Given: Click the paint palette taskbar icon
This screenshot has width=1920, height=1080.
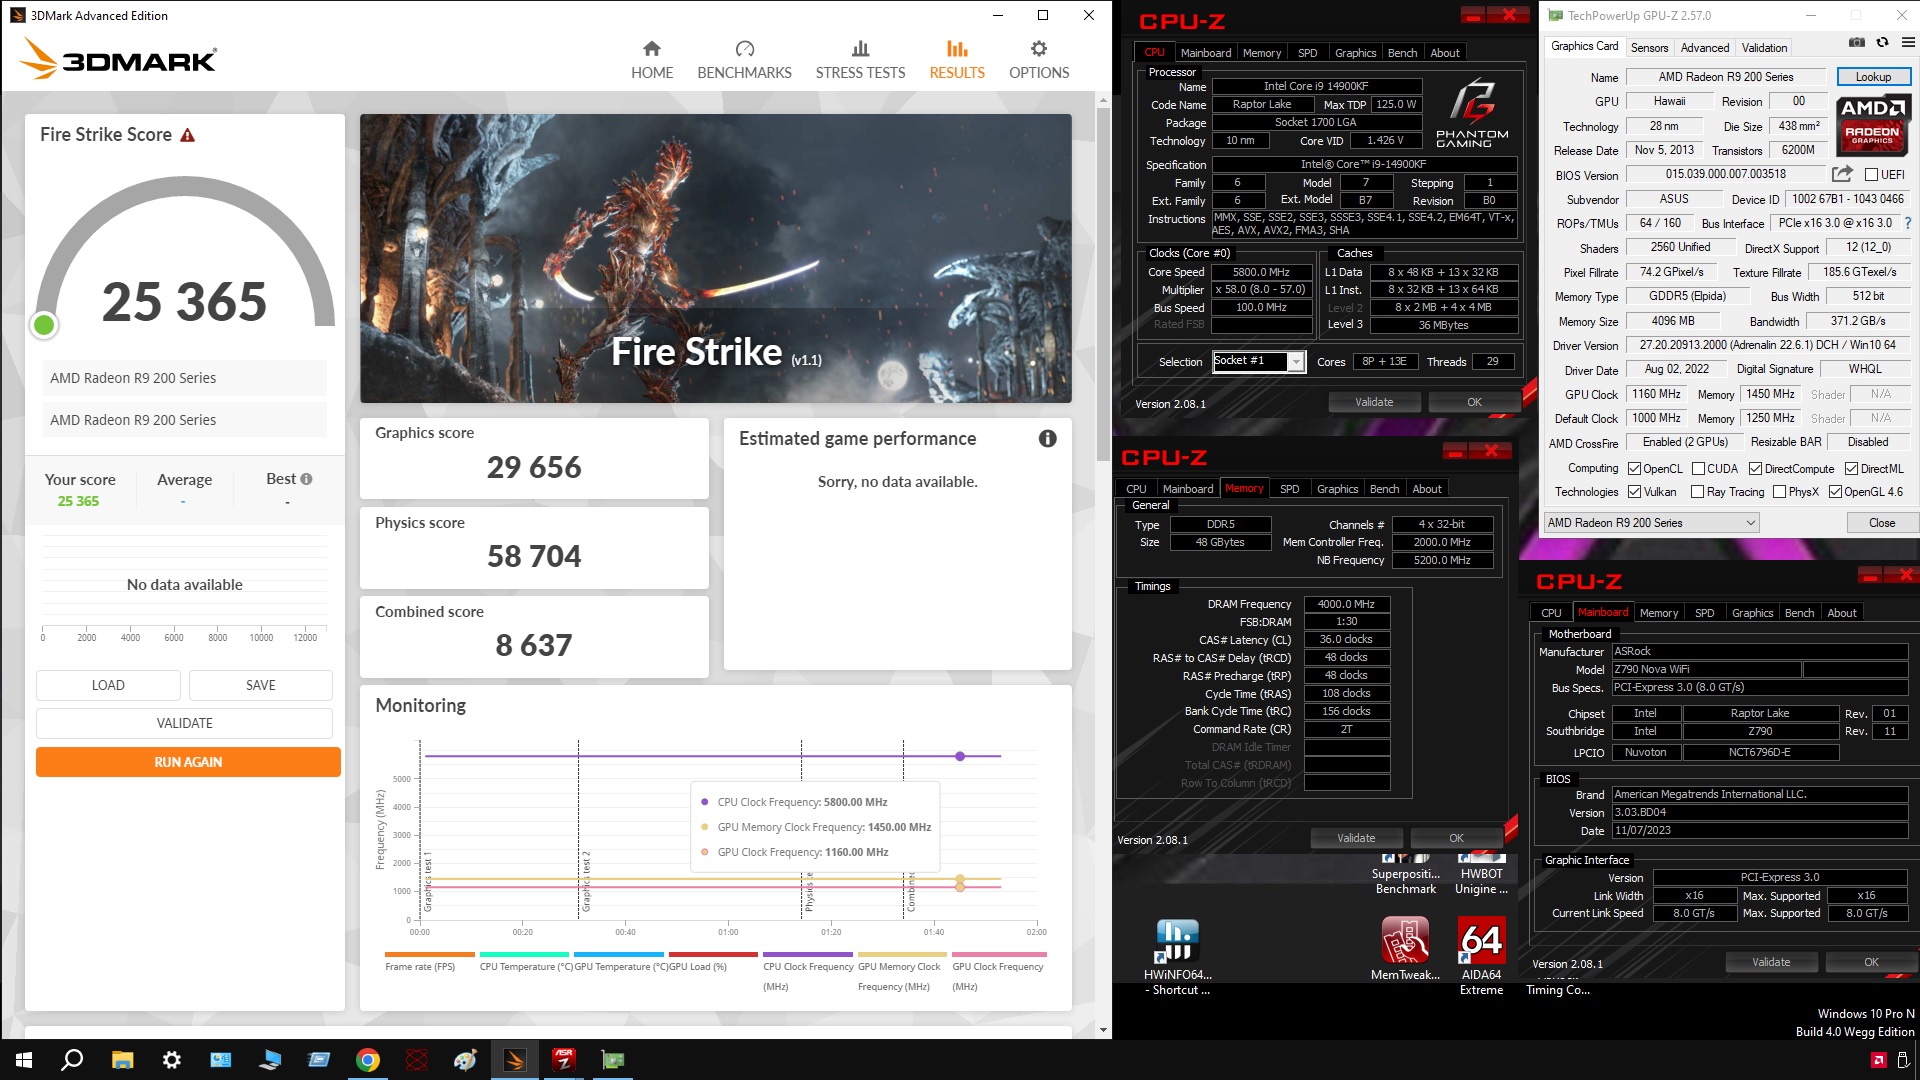Looking at the screenshot, I should tap(466, 1060).
